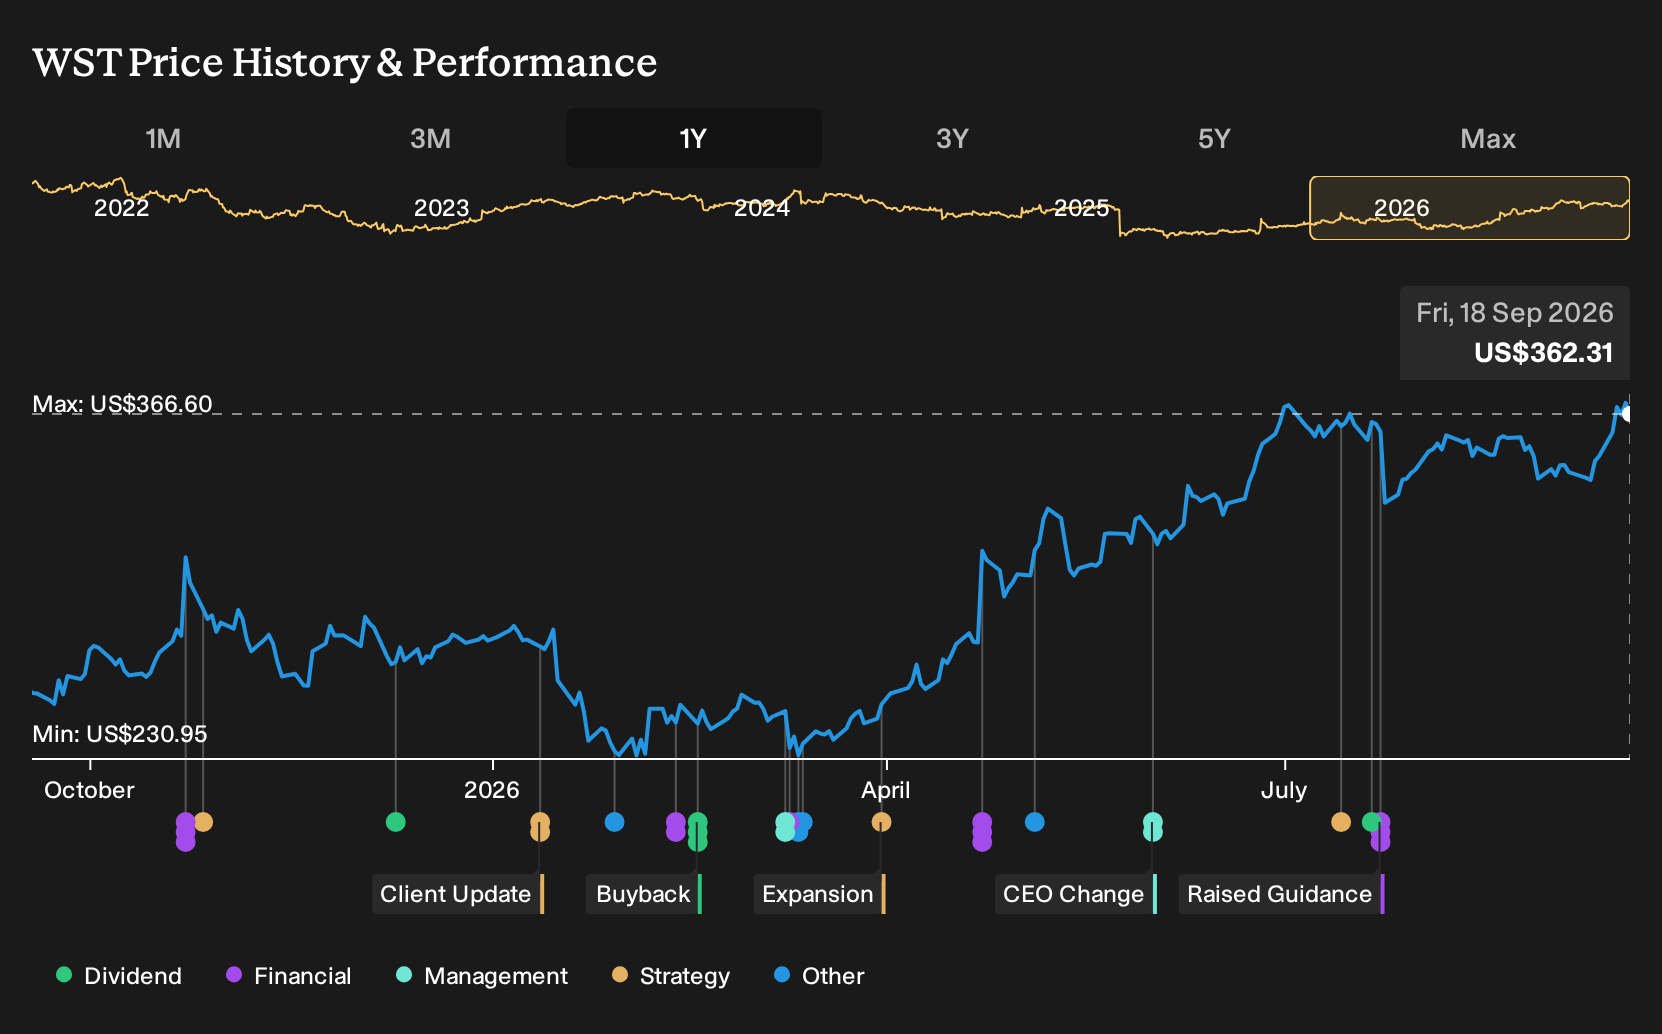Open the Raised Guidance event label
The width and height of the screenshot is (1662, 1034).
click(x=1282, y=894)
